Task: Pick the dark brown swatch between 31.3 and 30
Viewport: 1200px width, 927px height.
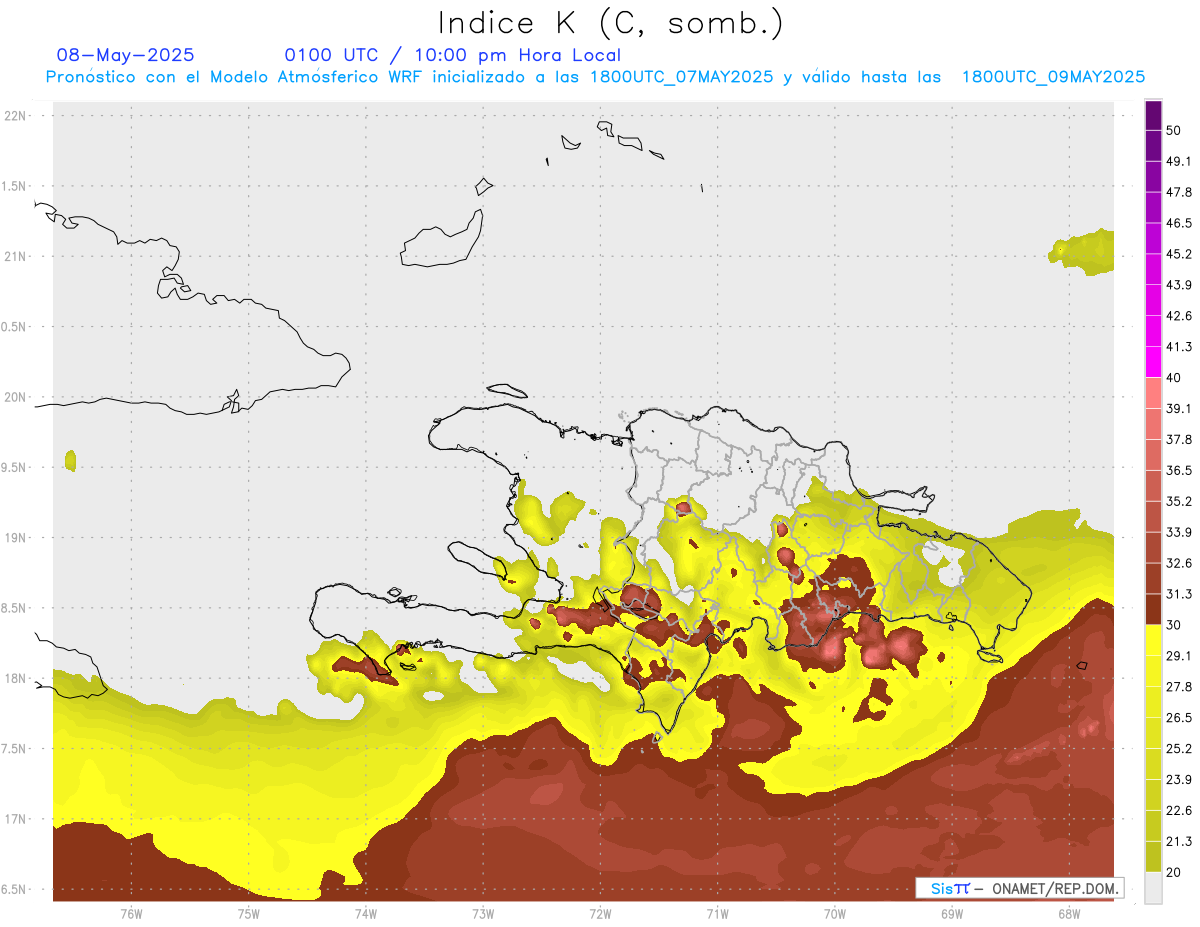Action: [1153, 609]
